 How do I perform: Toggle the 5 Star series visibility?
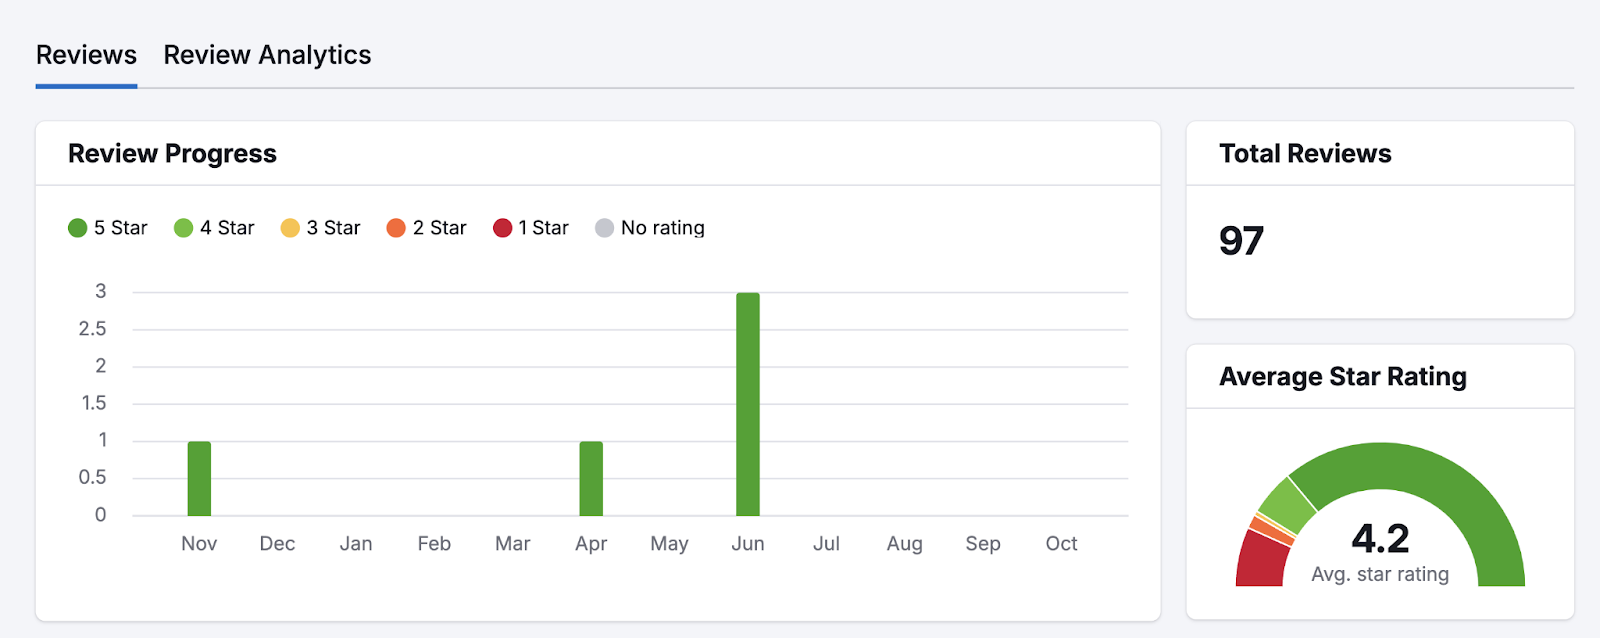tap(108, 227)
